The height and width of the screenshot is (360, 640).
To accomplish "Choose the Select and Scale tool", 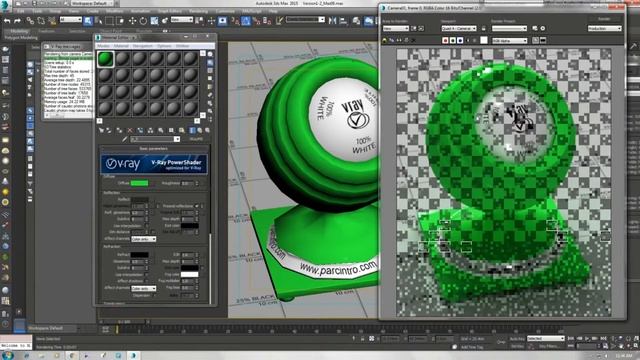I will [x=154, y=20].
